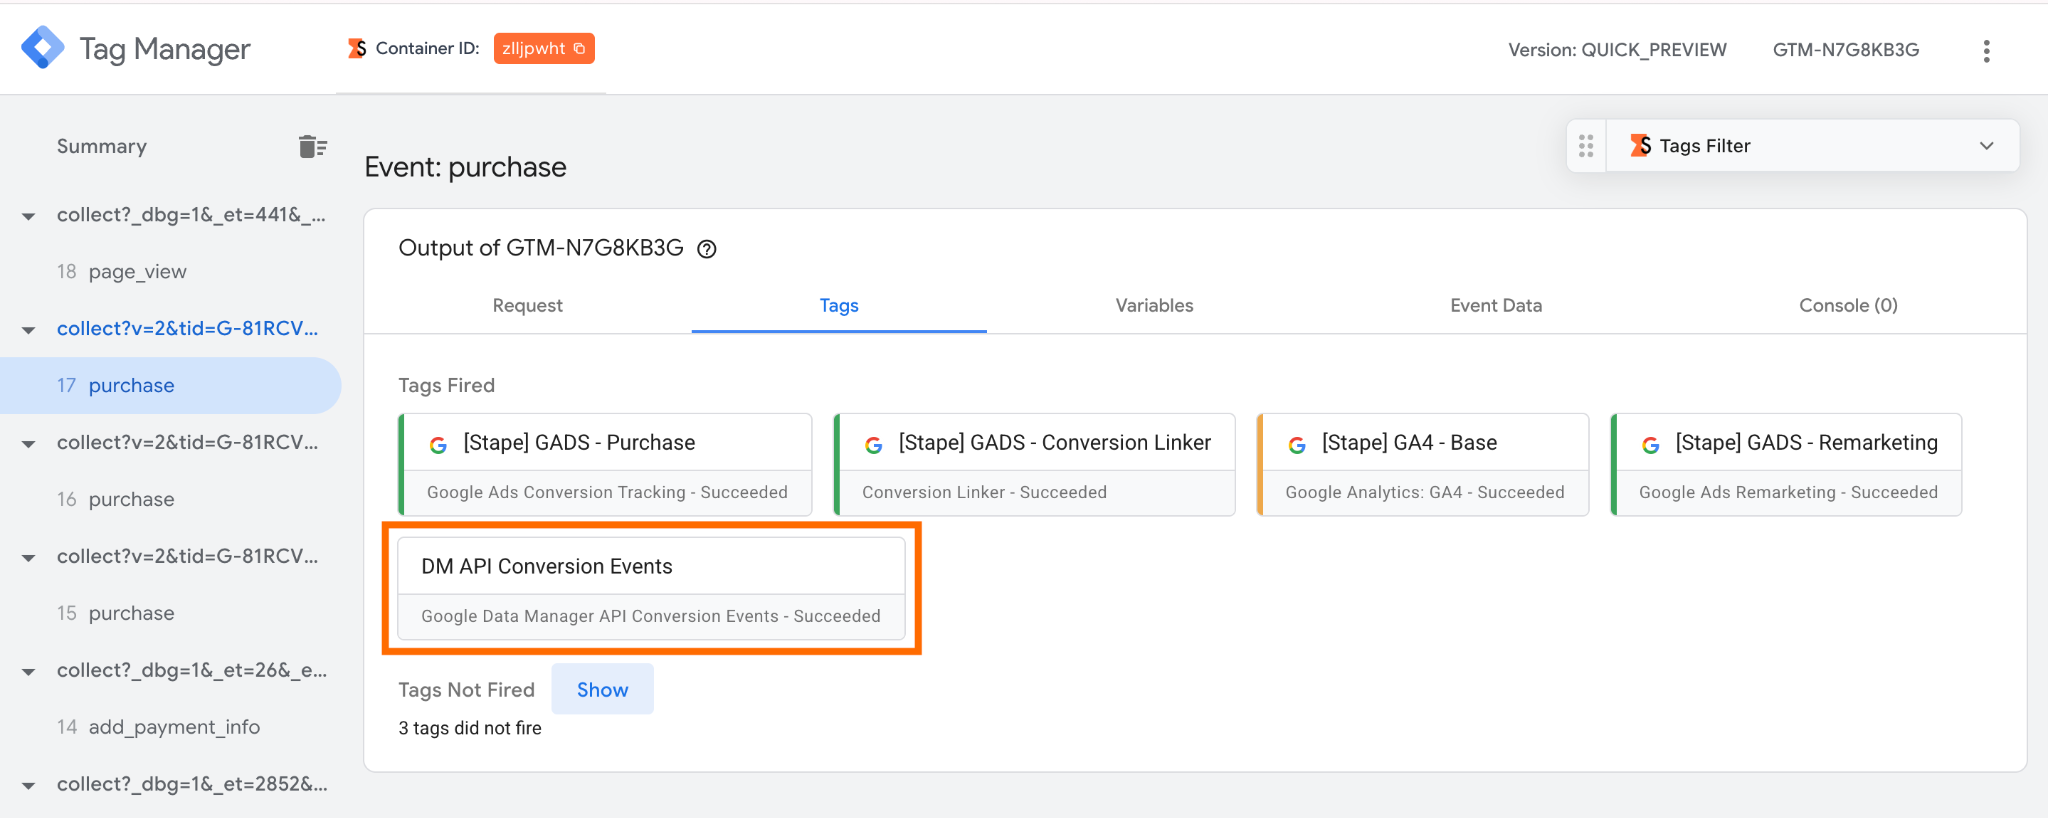The height and width of the screenshot is (818, 2048).
Task: Click the "3 tags did not fire" text
Action: 470,728
